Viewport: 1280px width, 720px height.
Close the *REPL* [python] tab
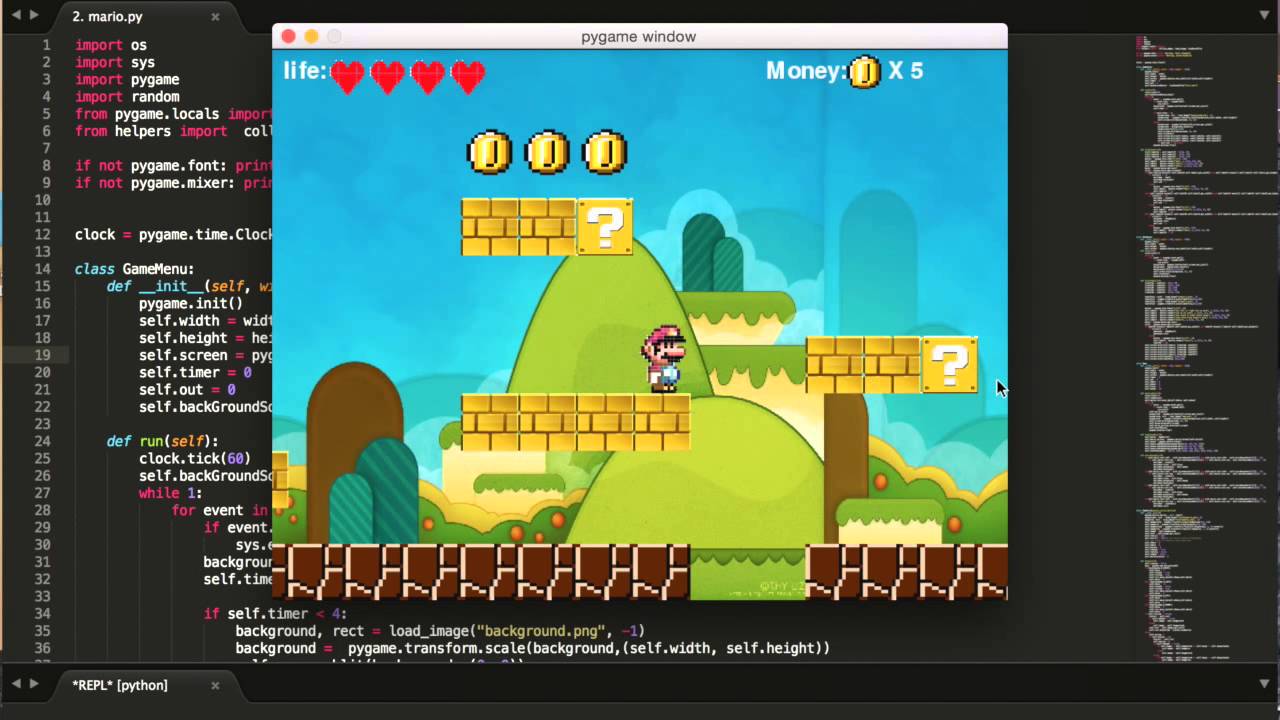coord(215,685)
